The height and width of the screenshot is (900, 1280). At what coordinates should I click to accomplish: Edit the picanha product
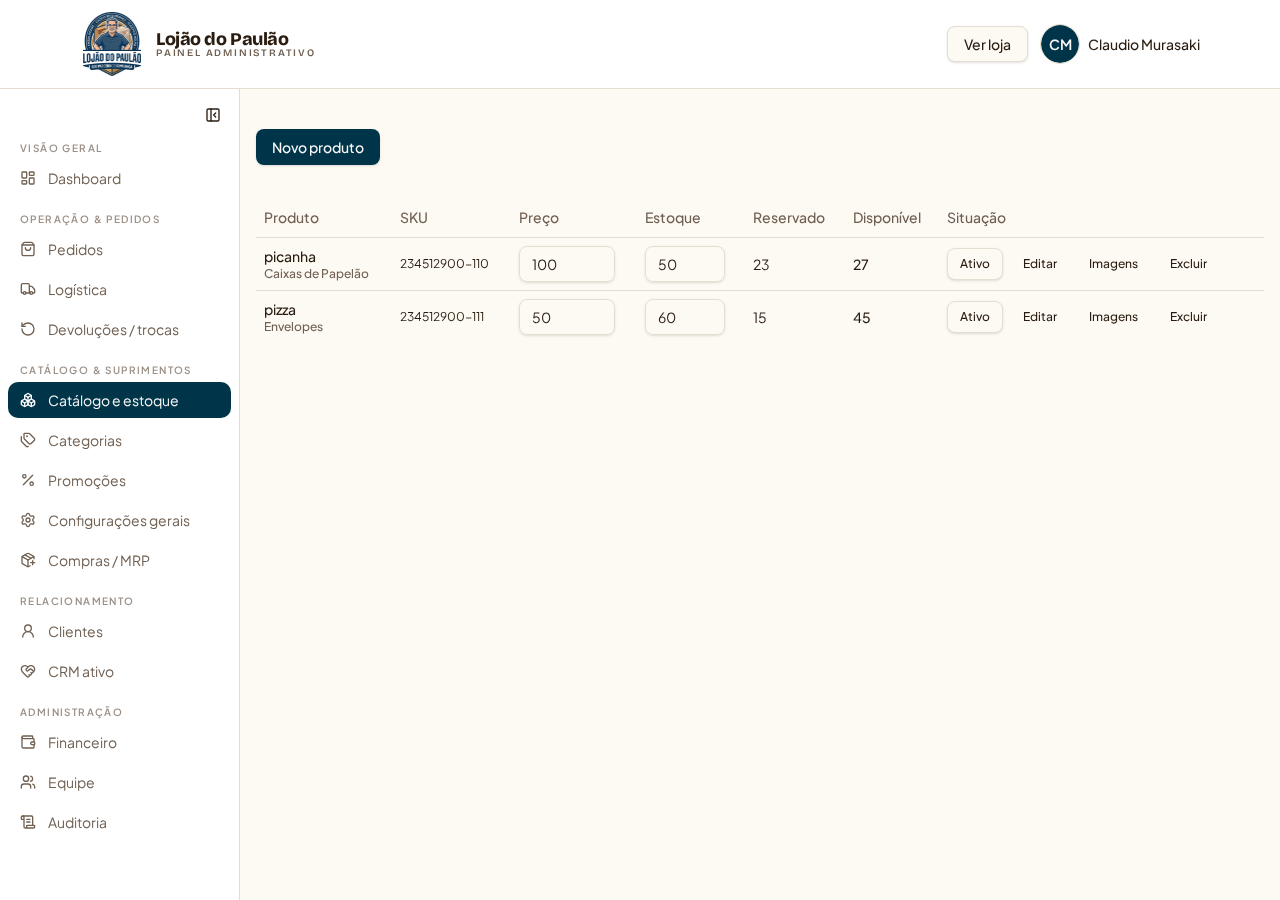1040,264
